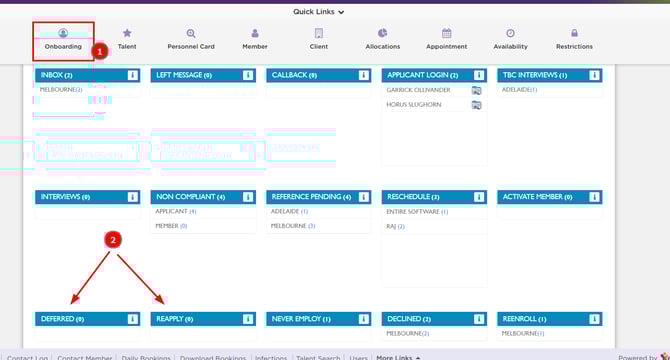Open the Availability clock icon

(x=510, y=33)
